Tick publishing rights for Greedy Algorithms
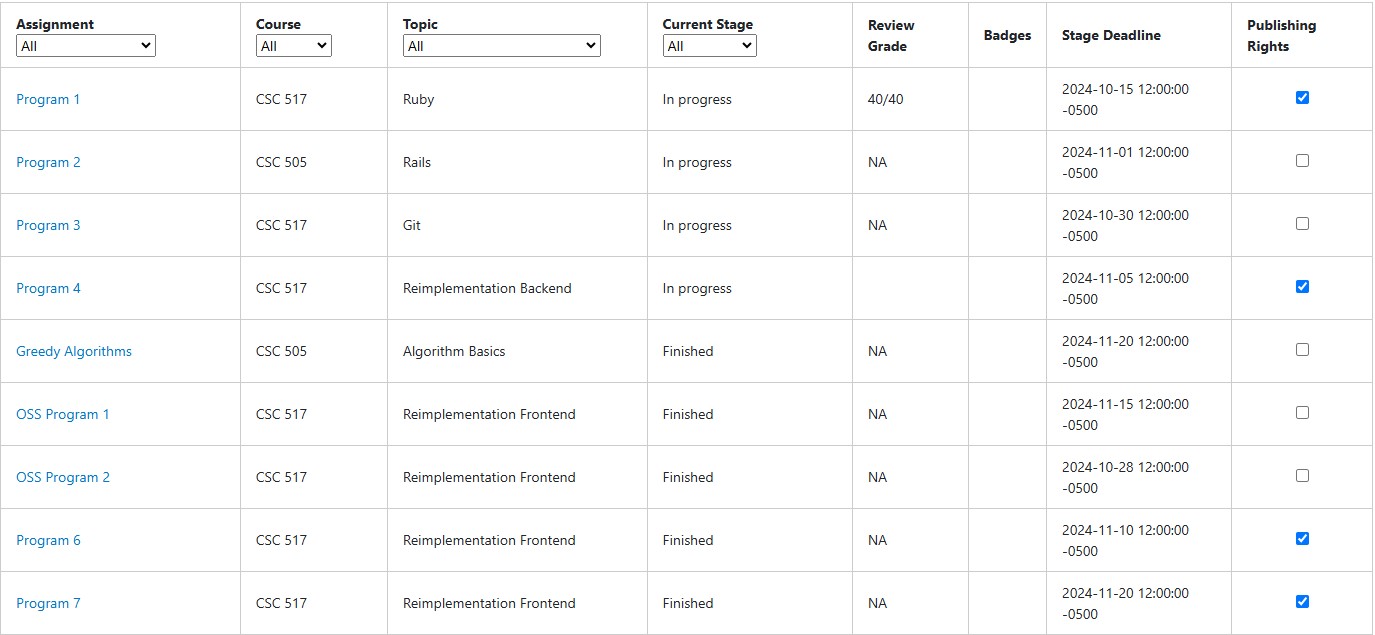This screenshot has width=1375, height=635. [1302, 349]
